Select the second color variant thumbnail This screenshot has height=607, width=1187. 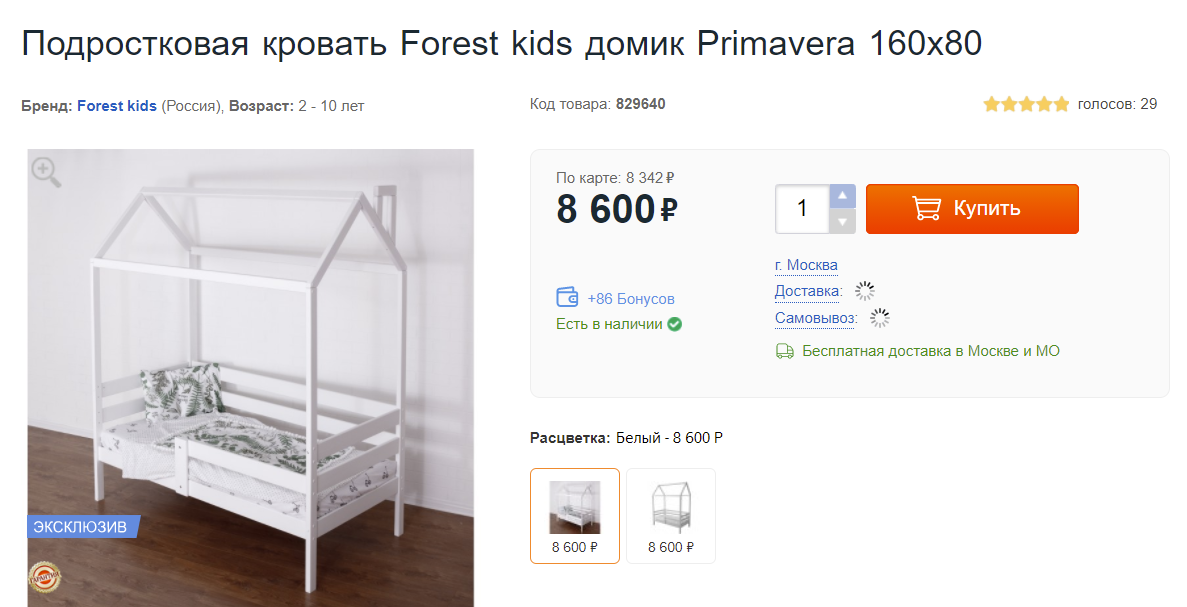coord(671,515)
